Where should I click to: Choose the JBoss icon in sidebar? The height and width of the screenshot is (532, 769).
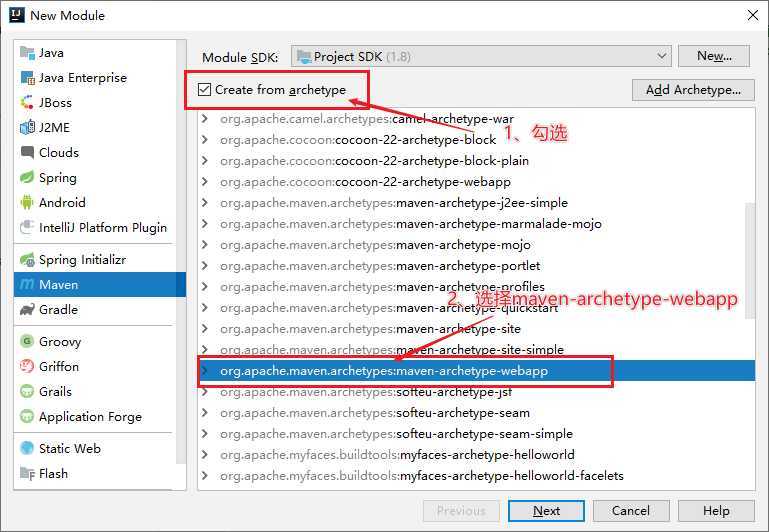click(x=27, y=102)
